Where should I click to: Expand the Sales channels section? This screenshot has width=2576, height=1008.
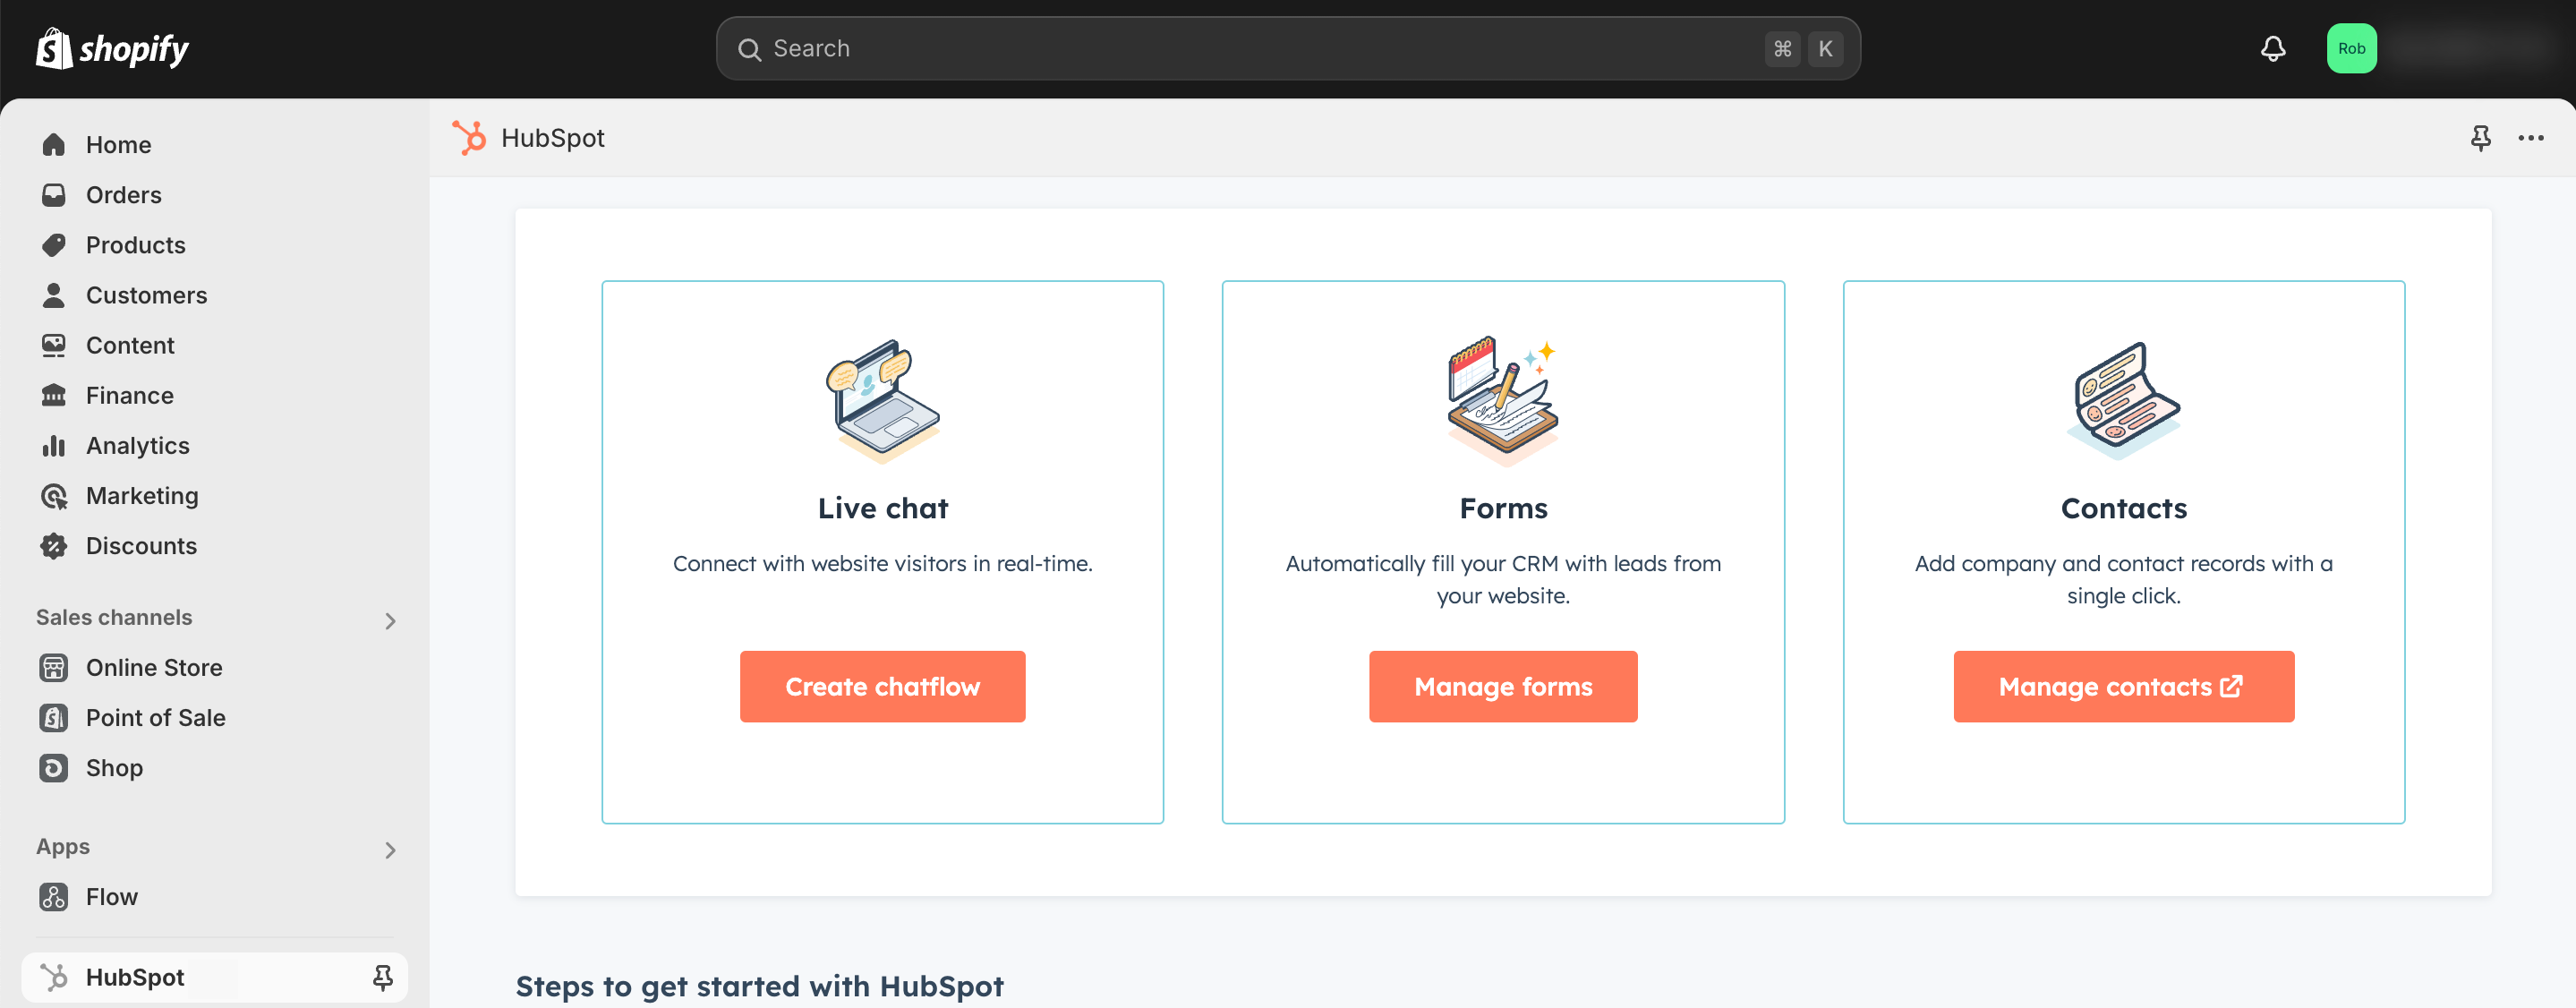point(390,620)
